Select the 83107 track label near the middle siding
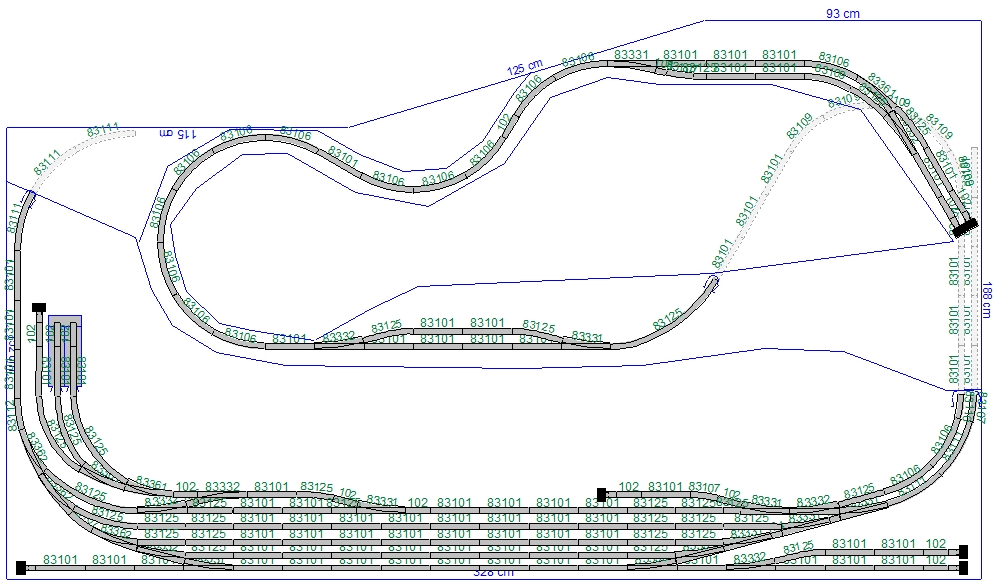The height and width of the screenshot is (585, 1000). pyautogui.click(x=704, y=487)
